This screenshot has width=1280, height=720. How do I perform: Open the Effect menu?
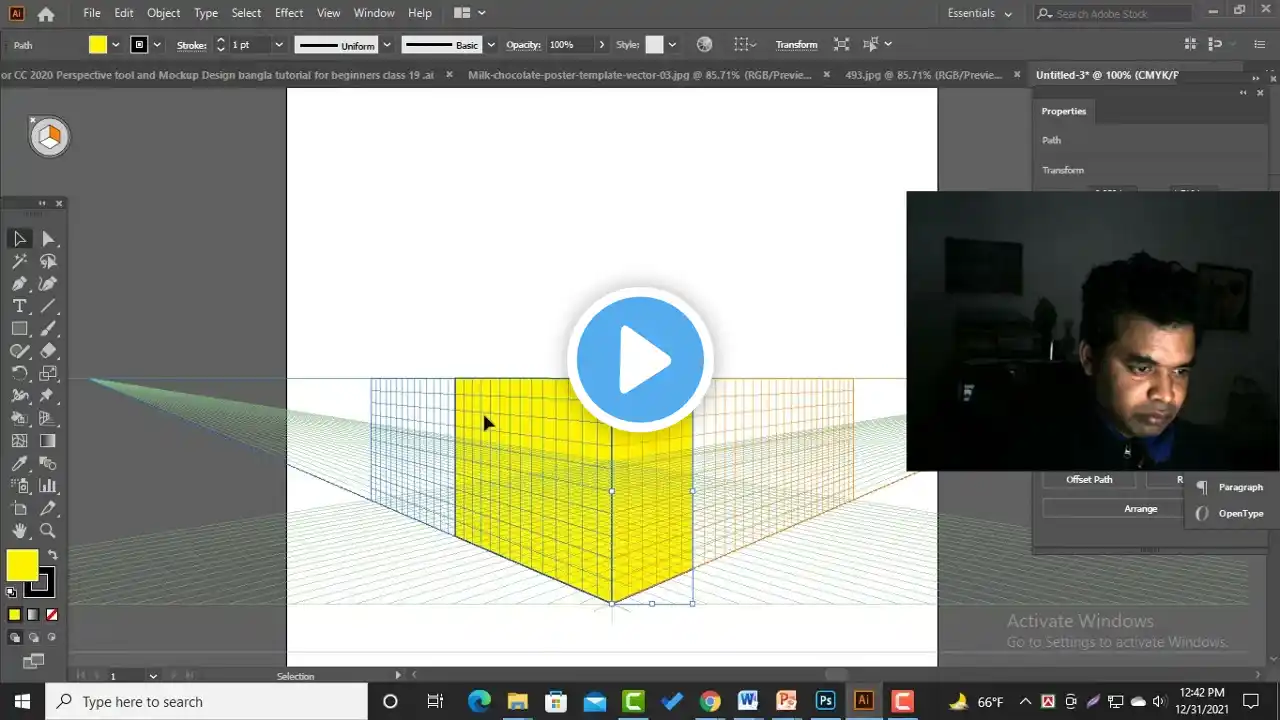(x=289, y=13)
